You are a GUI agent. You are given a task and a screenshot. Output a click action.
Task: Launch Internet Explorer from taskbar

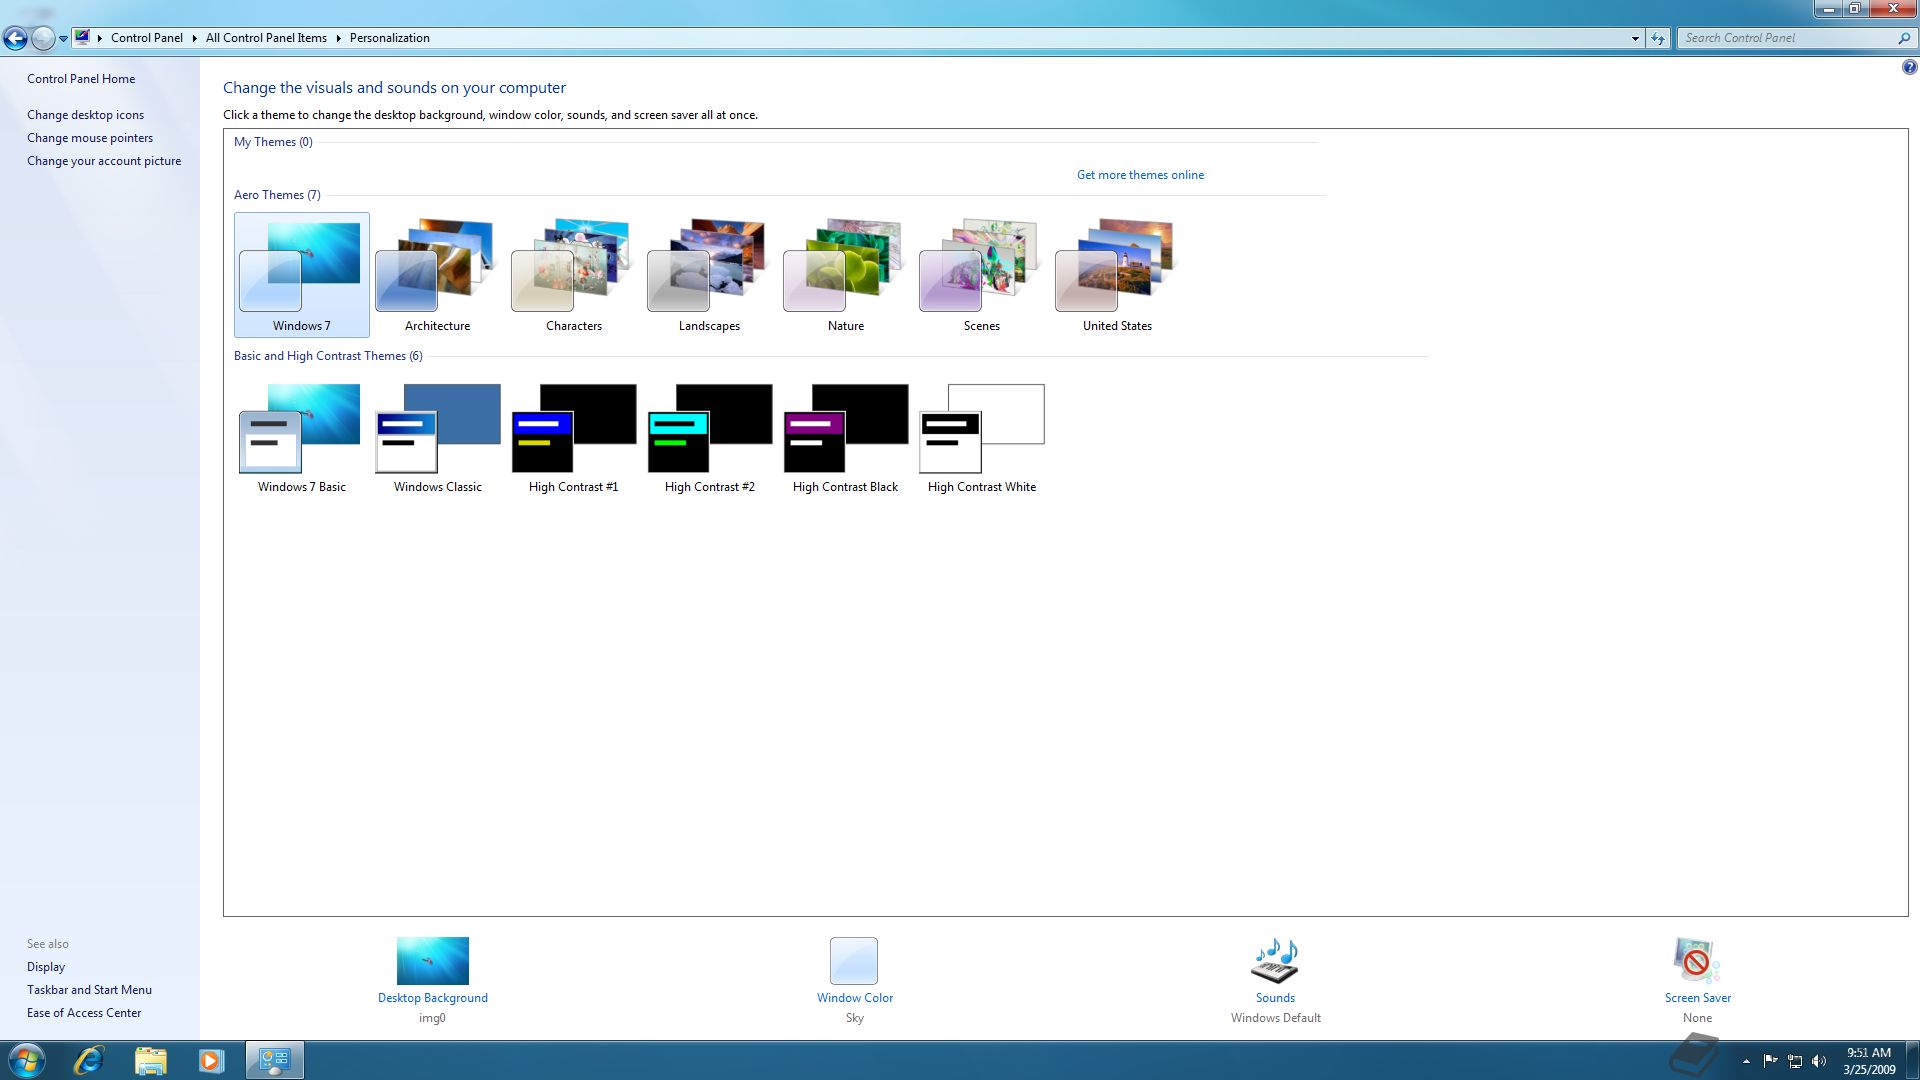pyautogui.click(x=89, y=1060)
